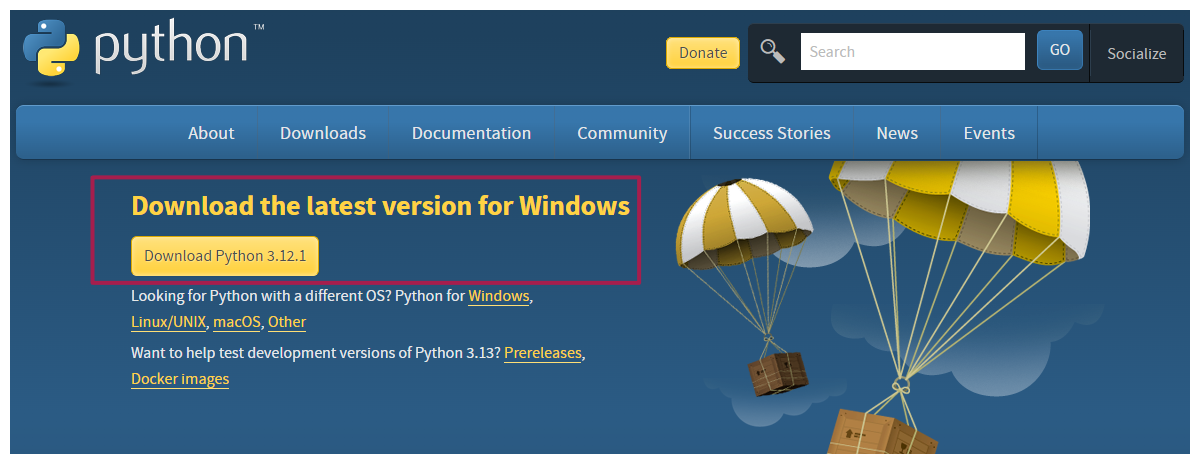Open the Socialize menu

tap(1136, 54)
